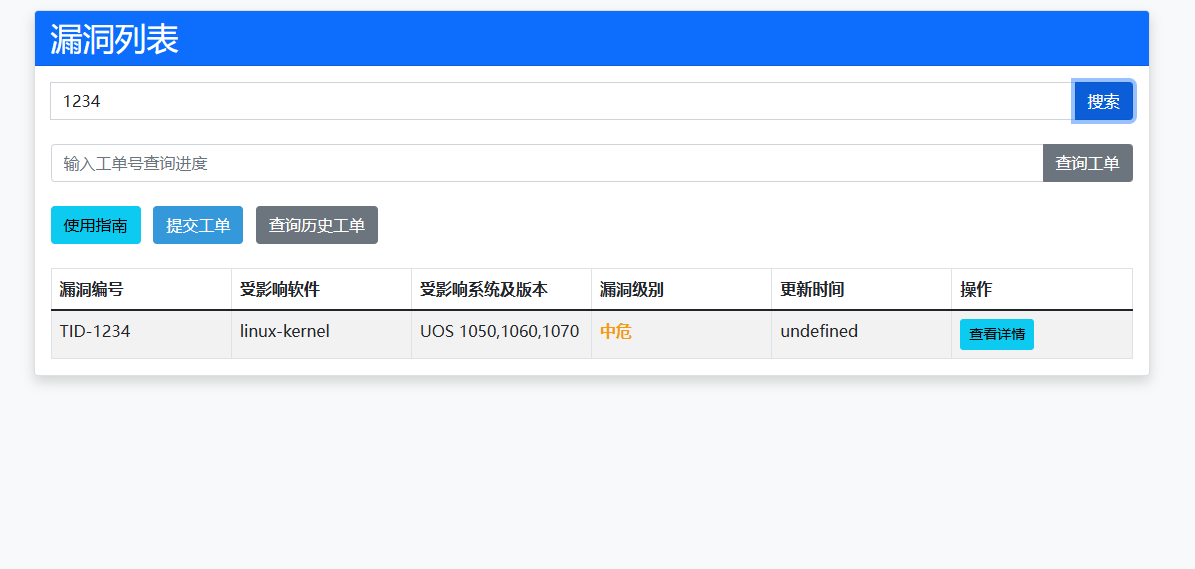Click the 操作 column header

click(976, 290)
